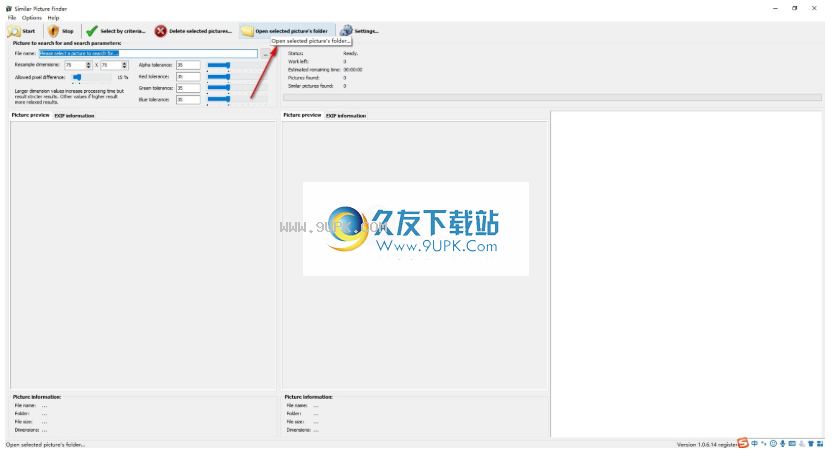The image size is (832, 459).
Task: Open the emoji face tray icon
Action: 773,444
